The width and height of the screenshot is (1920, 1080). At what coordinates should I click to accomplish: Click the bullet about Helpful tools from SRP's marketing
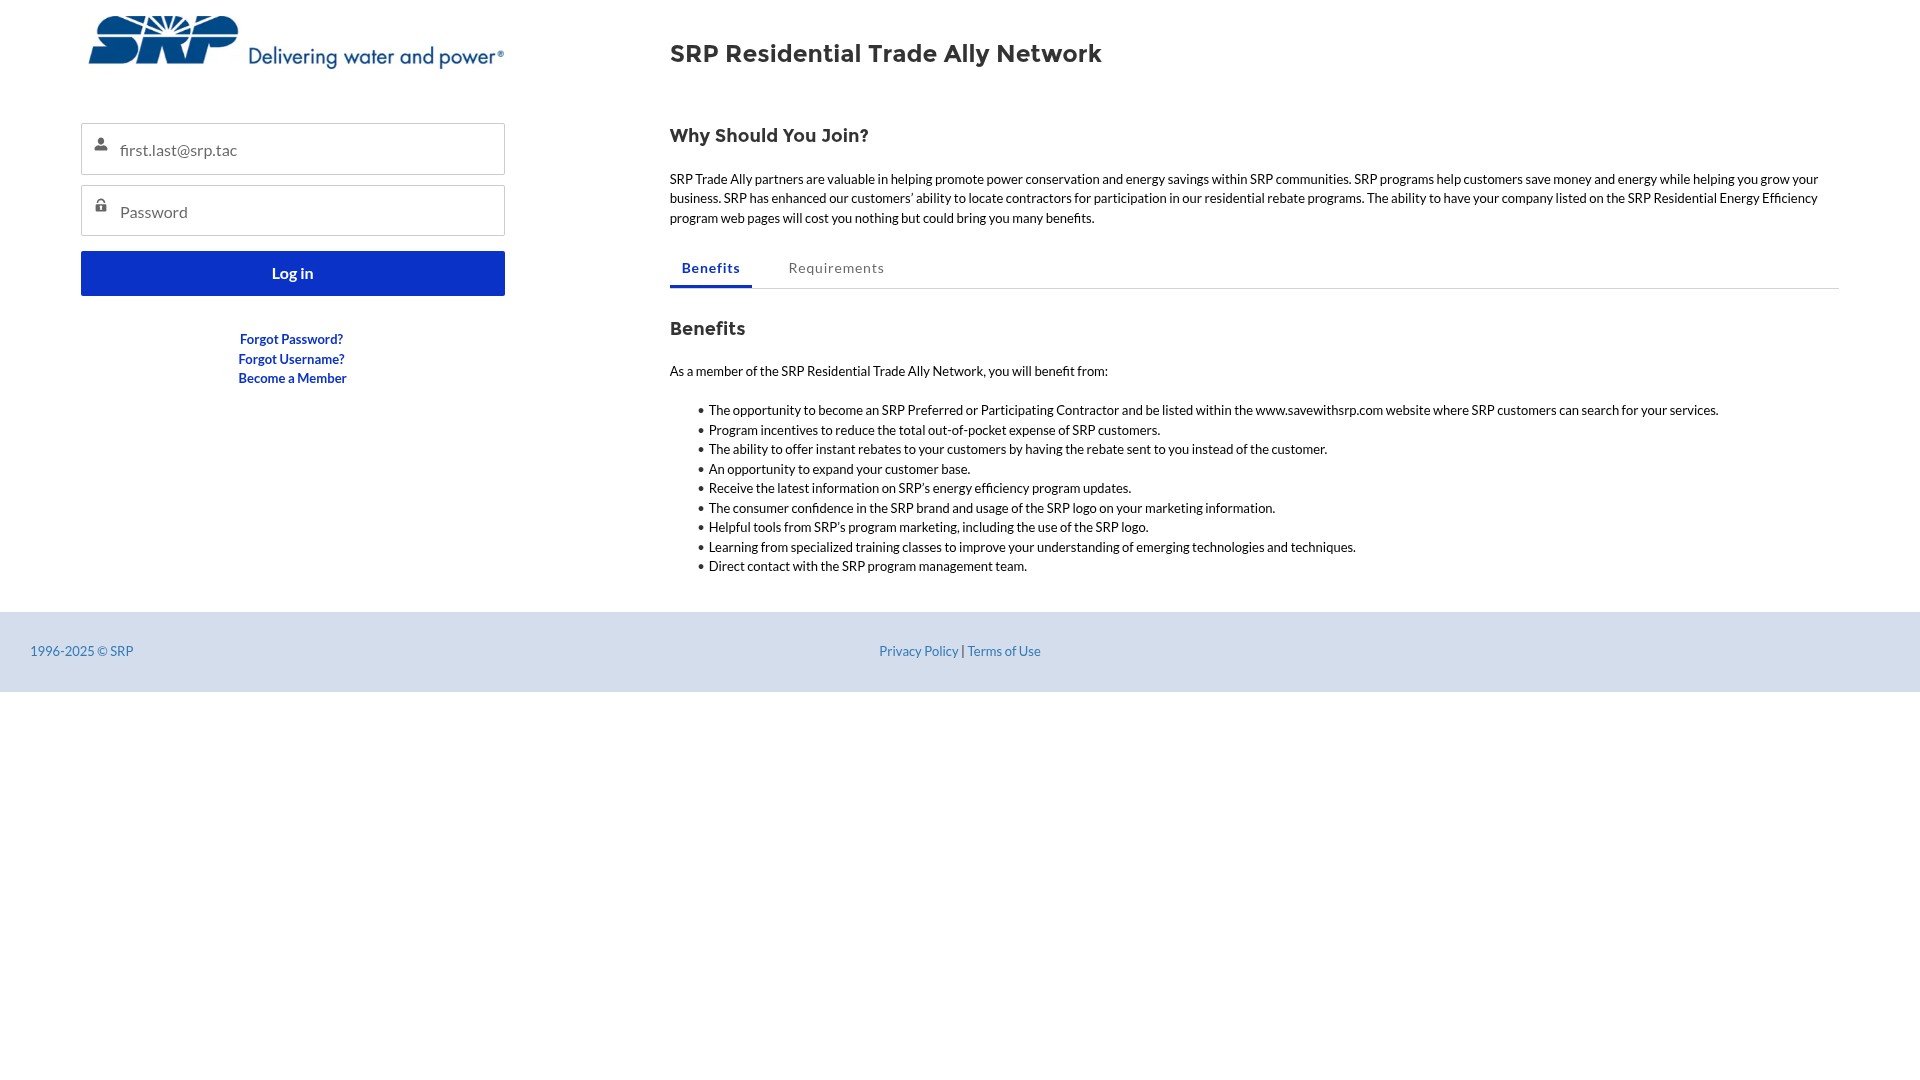tap(928, 527)
